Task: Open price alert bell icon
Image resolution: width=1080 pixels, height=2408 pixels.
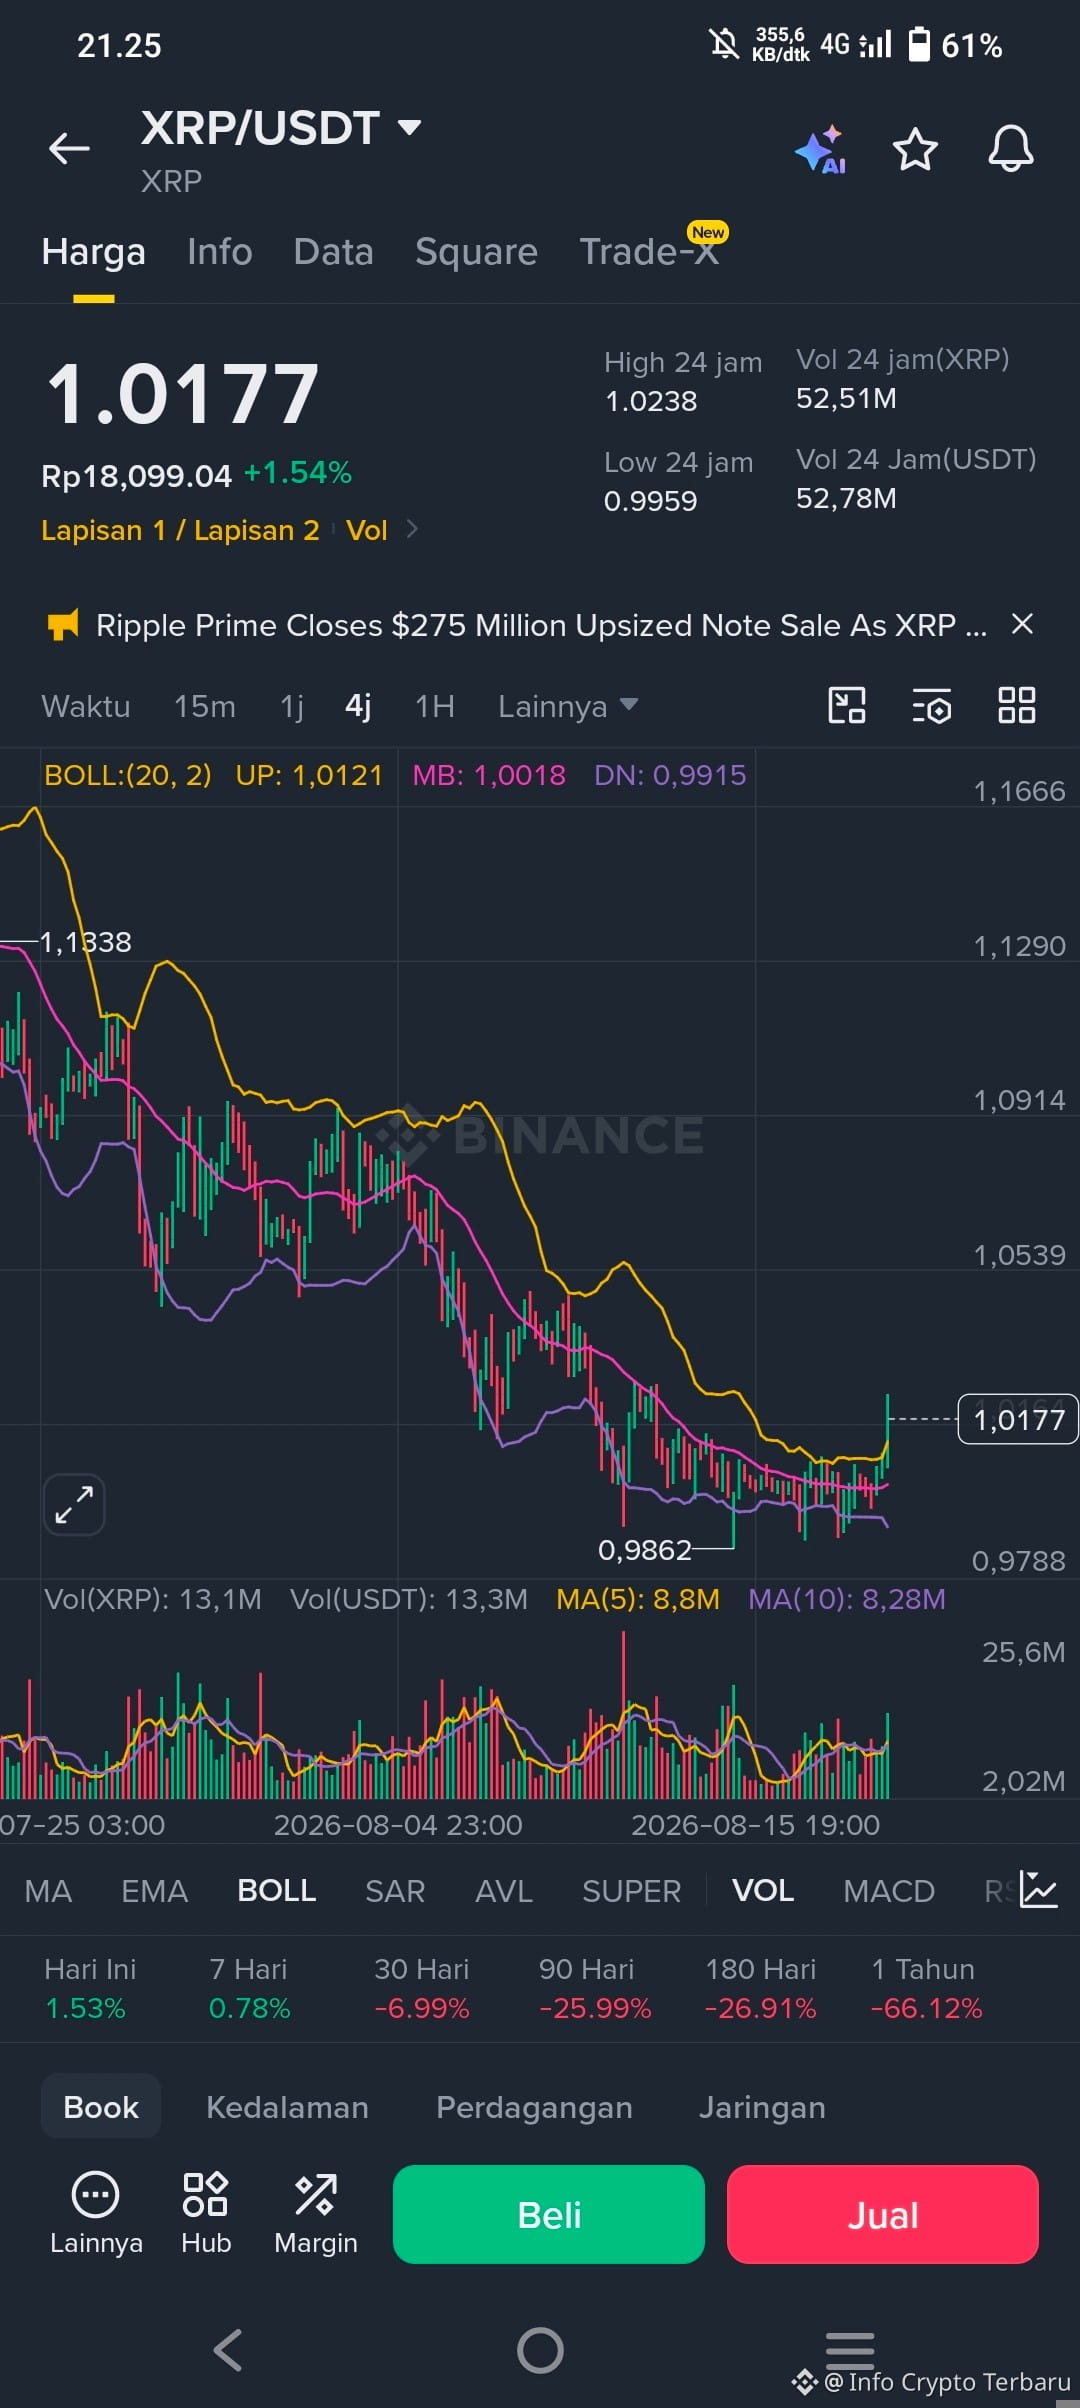Action: (x=1010, y=149)
